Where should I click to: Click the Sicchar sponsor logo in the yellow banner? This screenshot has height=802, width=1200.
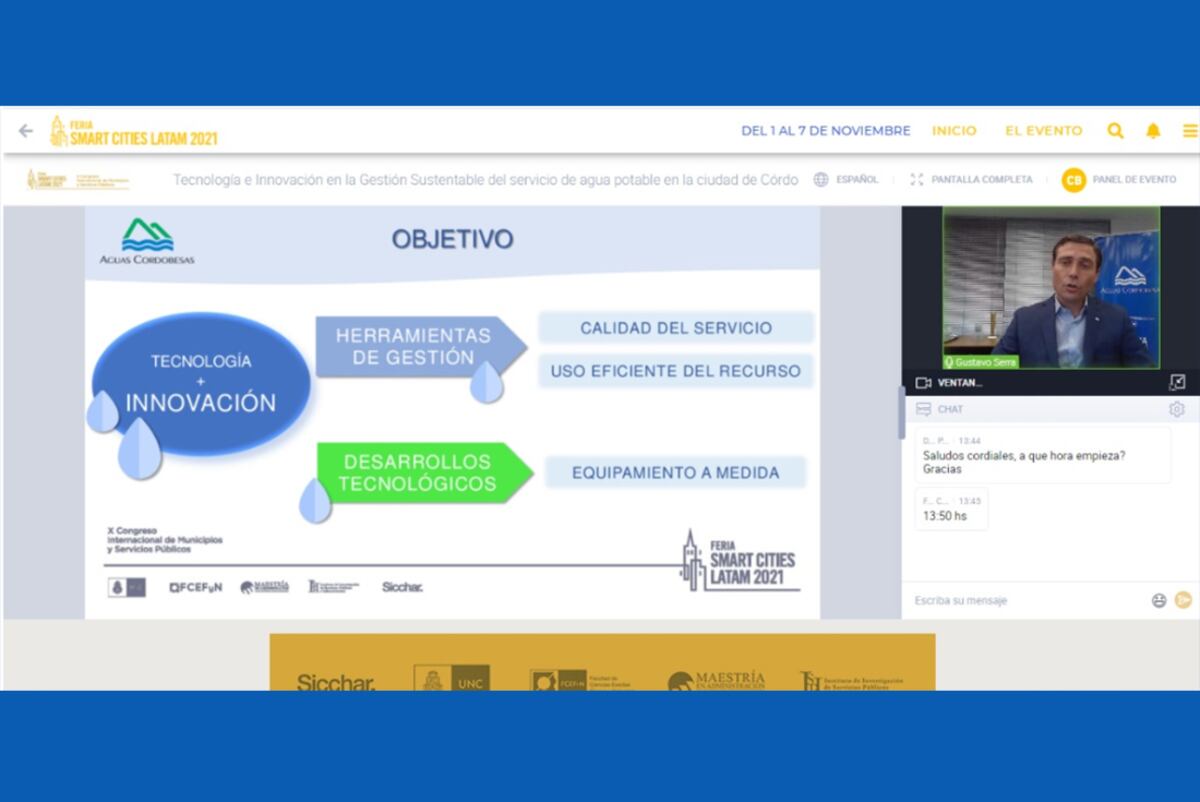coord(336,682)
